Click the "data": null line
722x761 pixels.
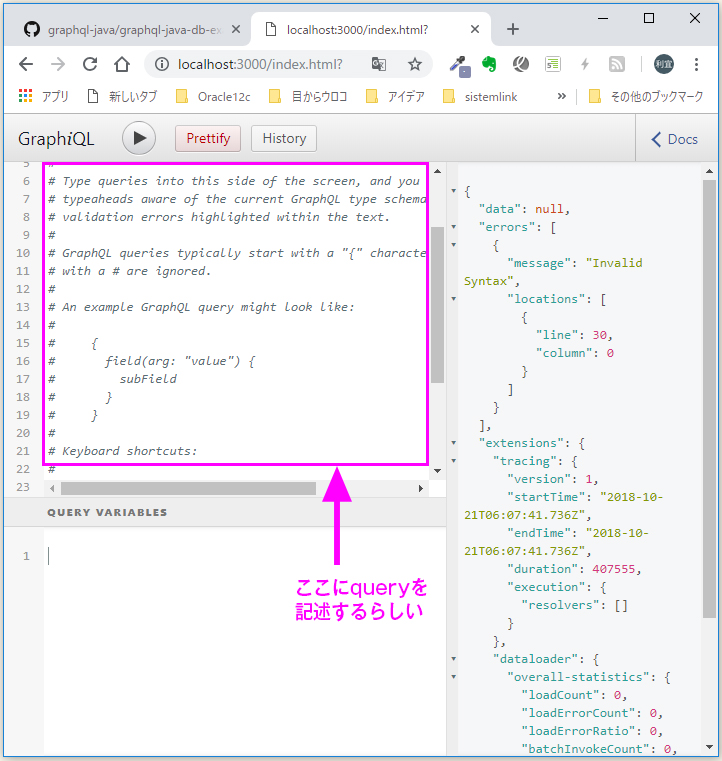pos(524,209)
